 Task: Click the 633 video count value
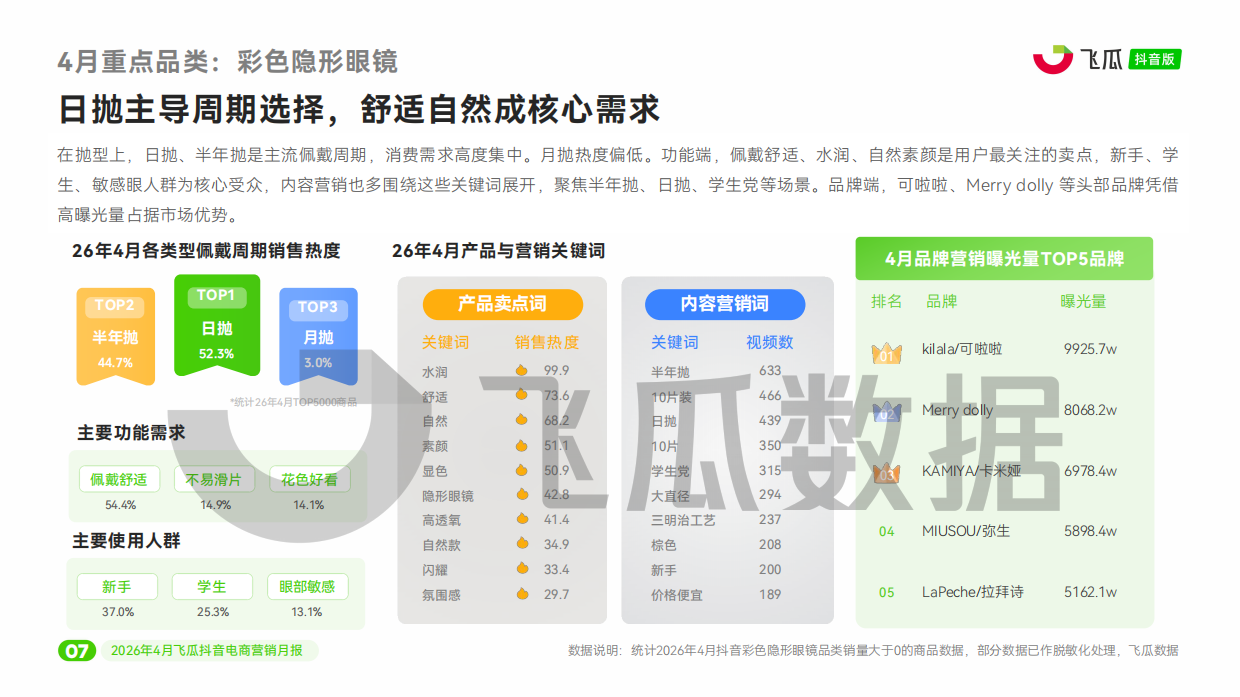coord(770,371)
